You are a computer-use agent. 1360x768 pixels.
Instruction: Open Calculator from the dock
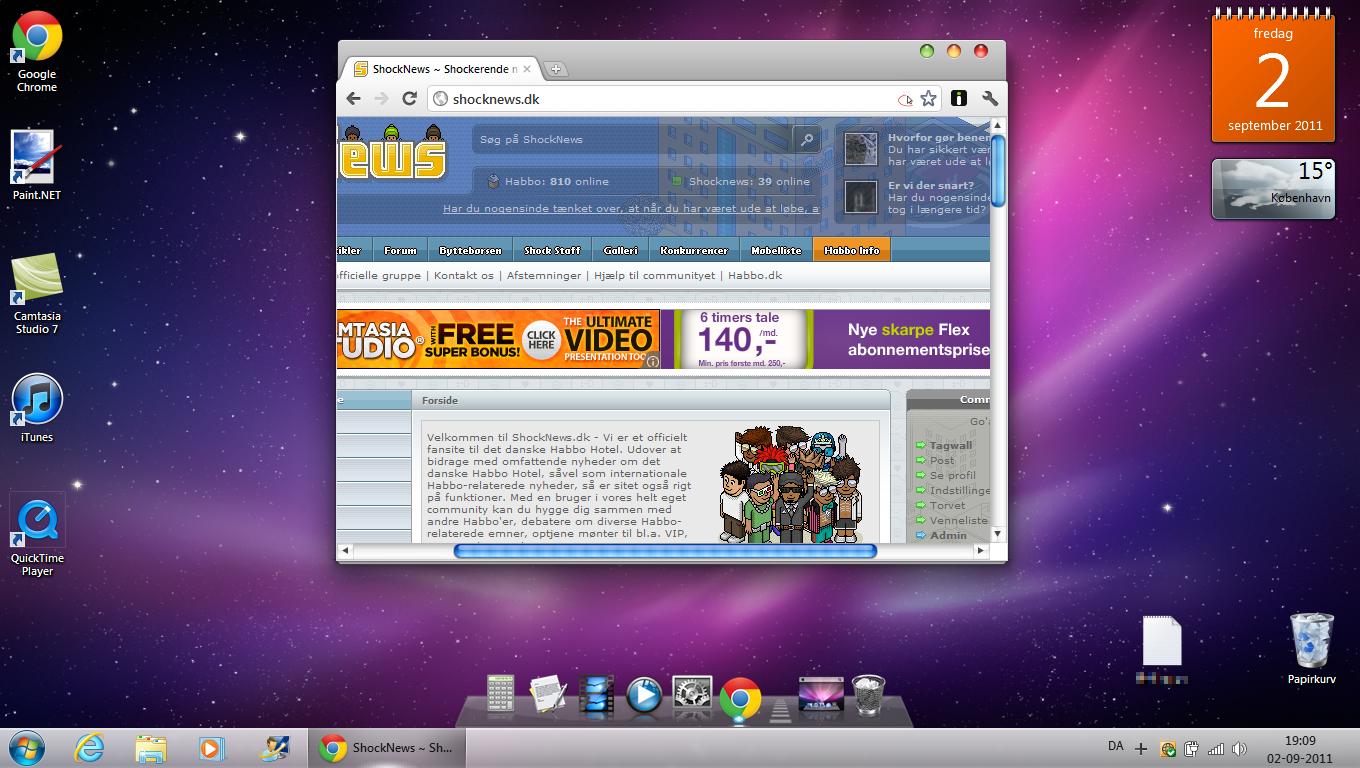pos(500,693)
